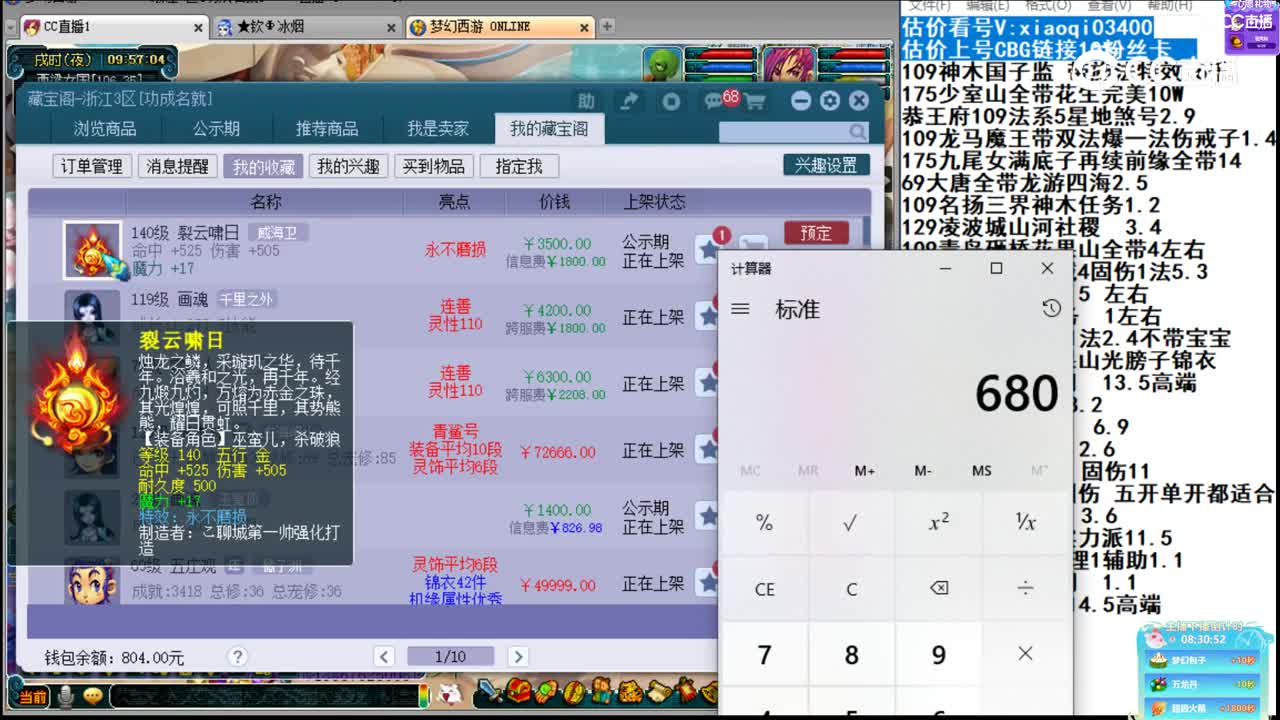Switch to 浏览商品 tab
The height and width of the screenshot is (720, 1280).
(105, 128)
